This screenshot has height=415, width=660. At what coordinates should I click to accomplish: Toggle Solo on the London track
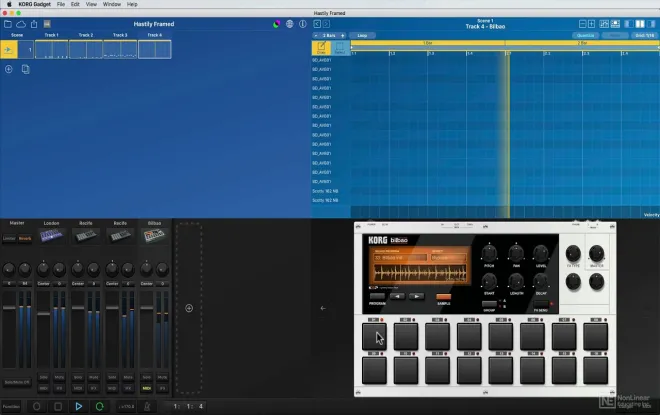tap(43, 378)
